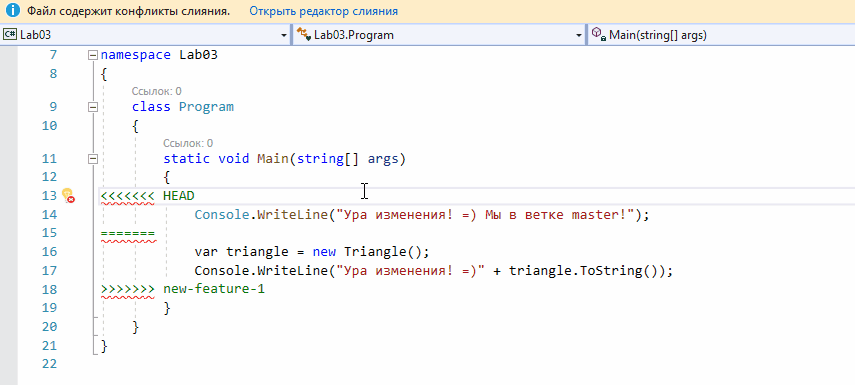
Task: Collapse the namespace Lab03 block
Action: coord(93,55)
